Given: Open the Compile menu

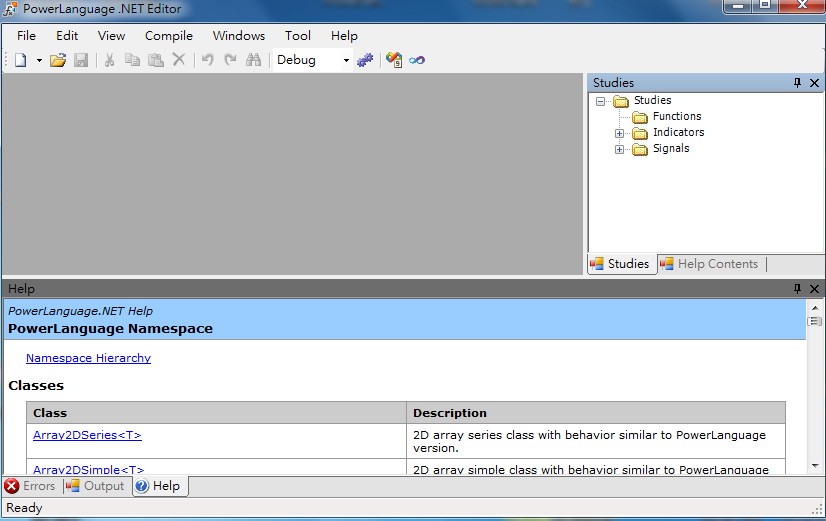Looking at the screenshot, I should click(x=169, y=36).
